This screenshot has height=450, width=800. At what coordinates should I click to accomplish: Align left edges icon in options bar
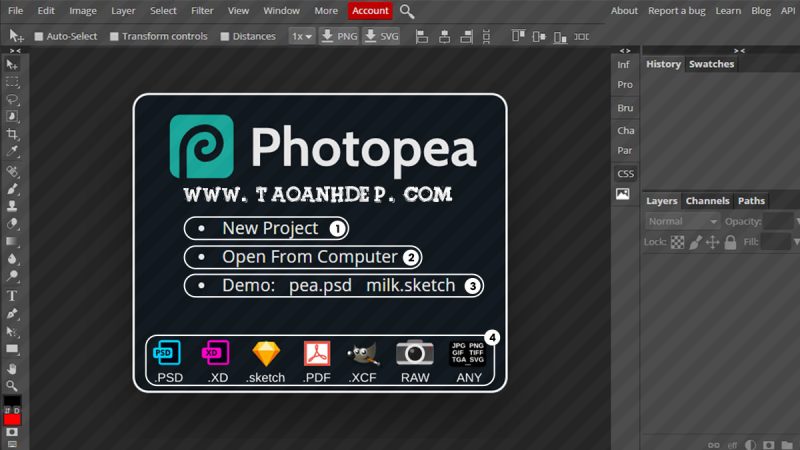(x=421, y=36)
